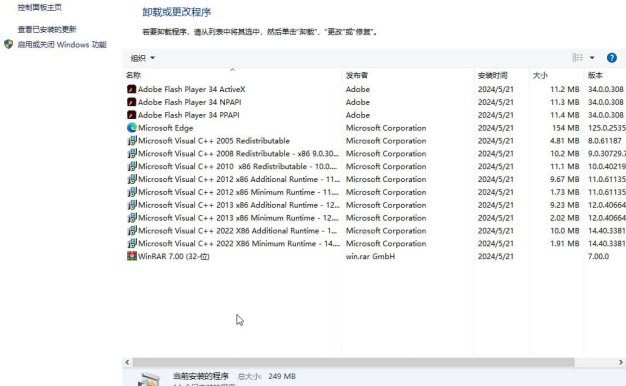This screenshot has width=626, height=386.
Task: Select the Adobe Flash Player 34 PPAPI entry
Action: pos(189,115)
